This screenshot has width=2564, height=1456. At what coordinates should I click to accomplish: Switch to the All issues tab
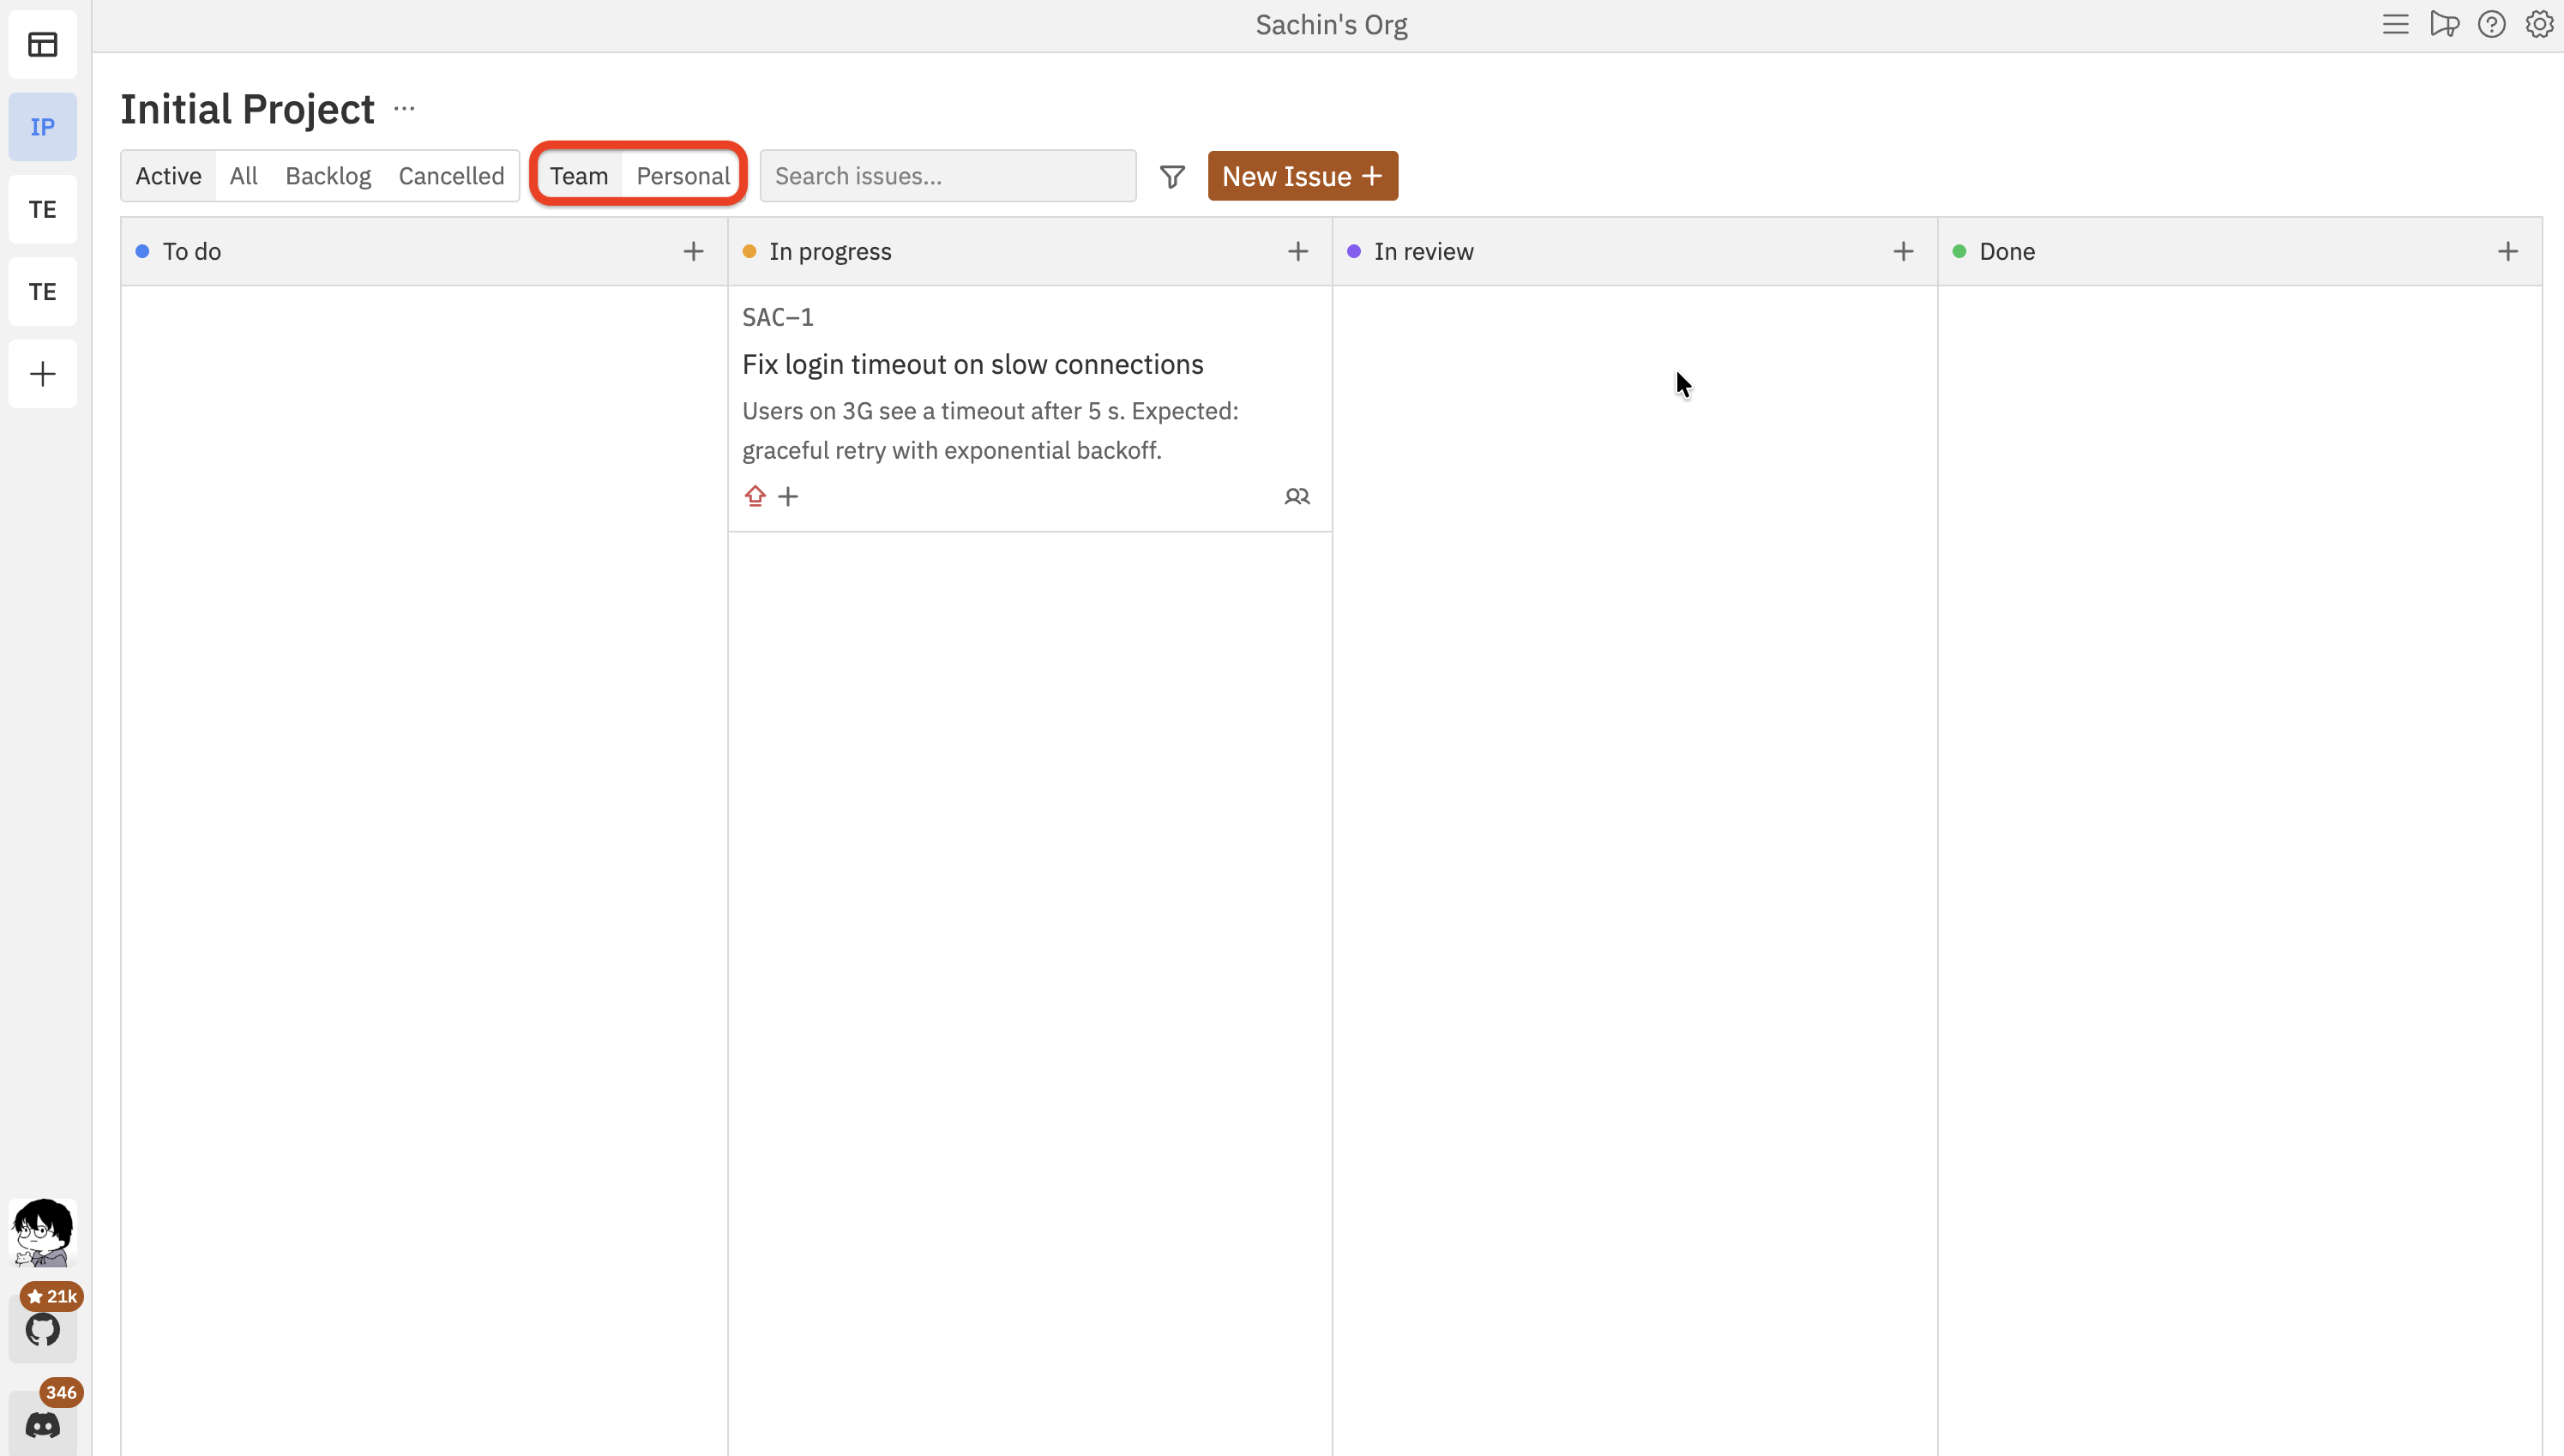pyautogui.click(x=243, y=175)
